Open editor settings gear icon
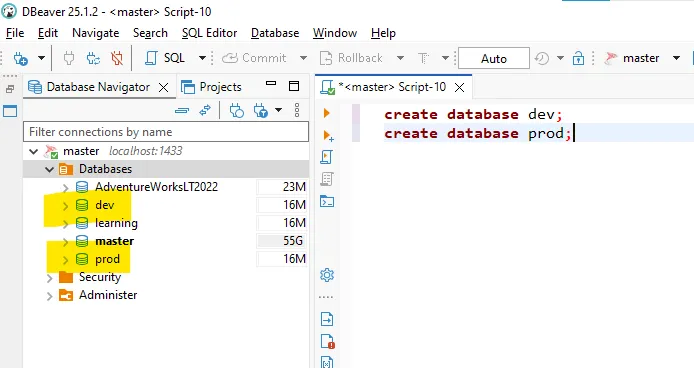Viewport: 694px width, 368px height. (x=327, y=275)
